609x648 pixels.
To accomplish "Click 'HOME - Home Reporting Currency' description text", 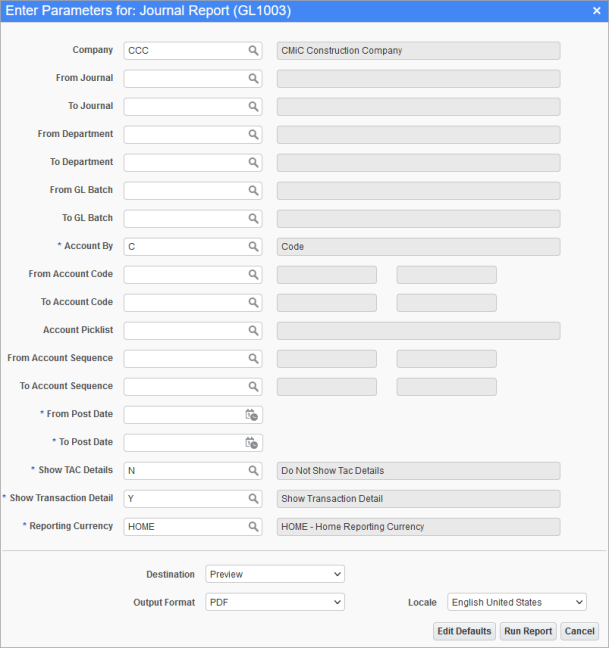I will [x=353, y=527].
